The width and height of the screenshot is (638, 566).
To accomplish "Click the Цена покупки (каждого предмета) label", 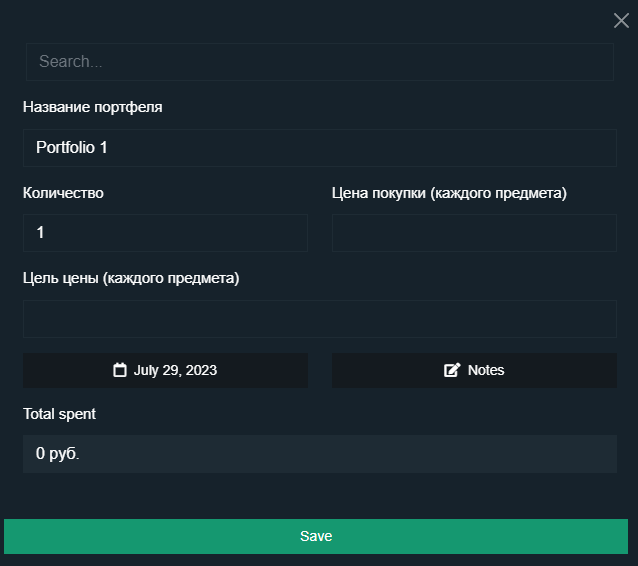I will pos(449,193).
